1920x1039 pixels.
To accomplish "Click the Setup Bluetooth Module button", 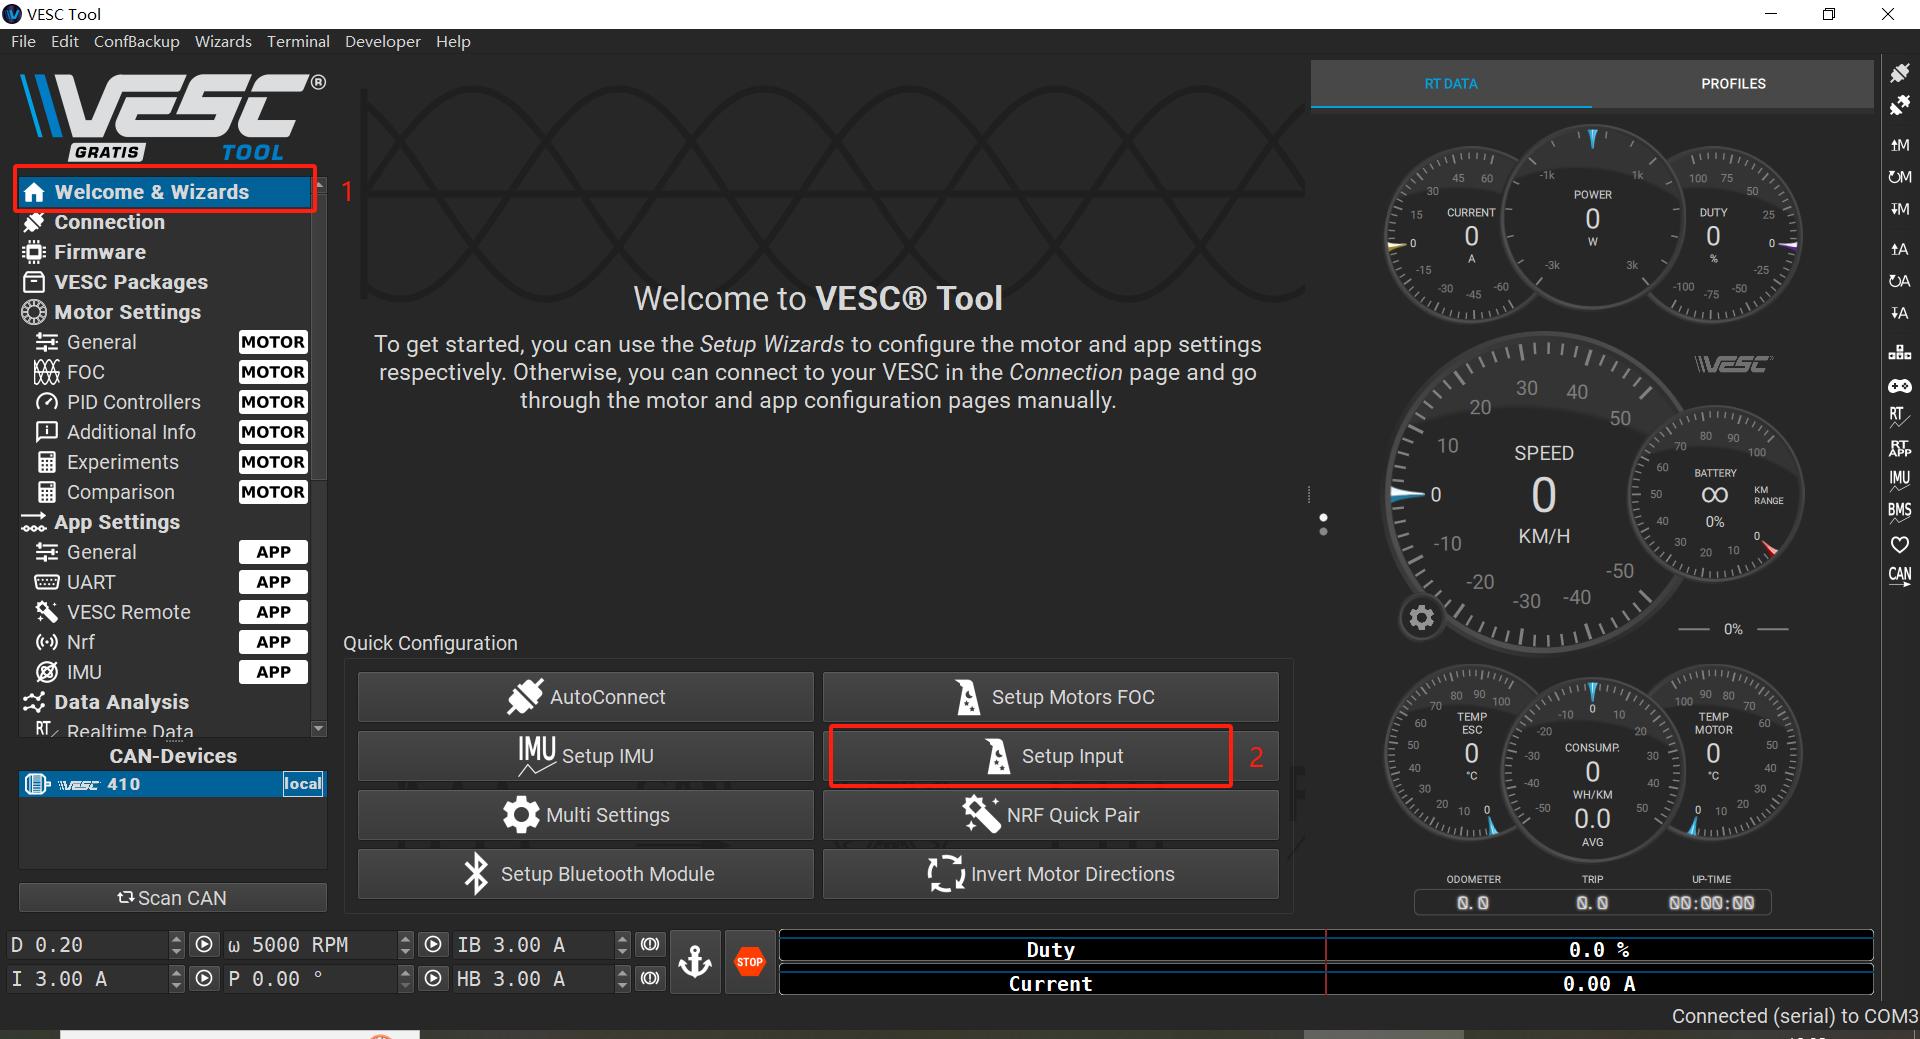I will 586,874.
